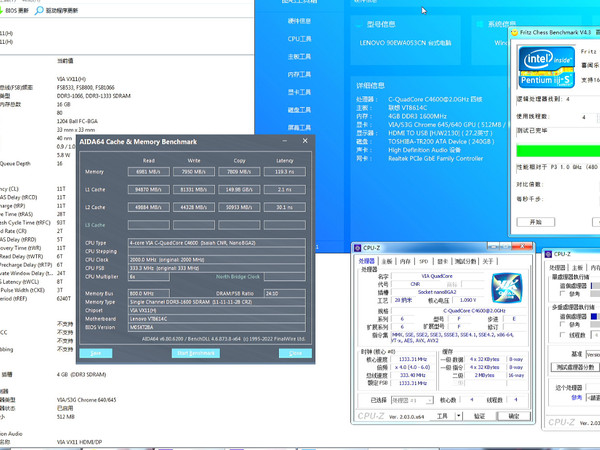Open the 基准 version dropdown

coord(593,355)
